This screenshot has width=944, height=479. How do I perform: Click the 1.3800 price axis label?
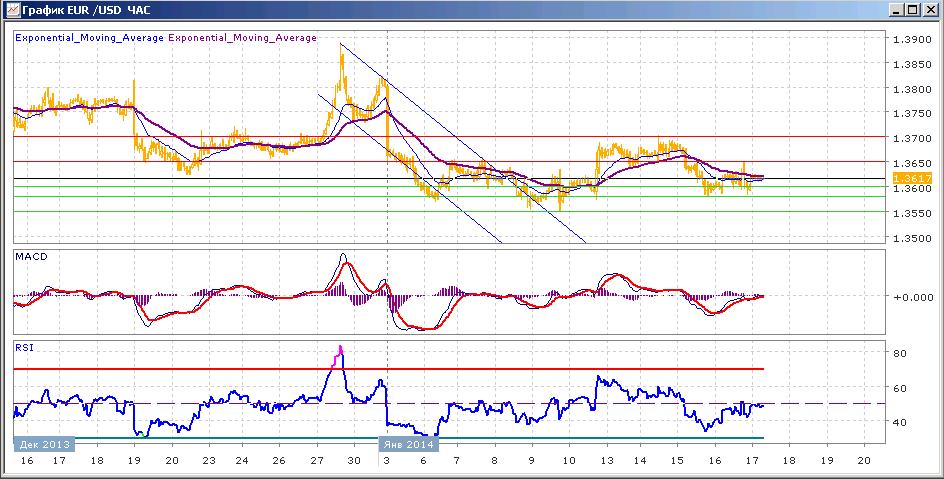coord(913,89)
